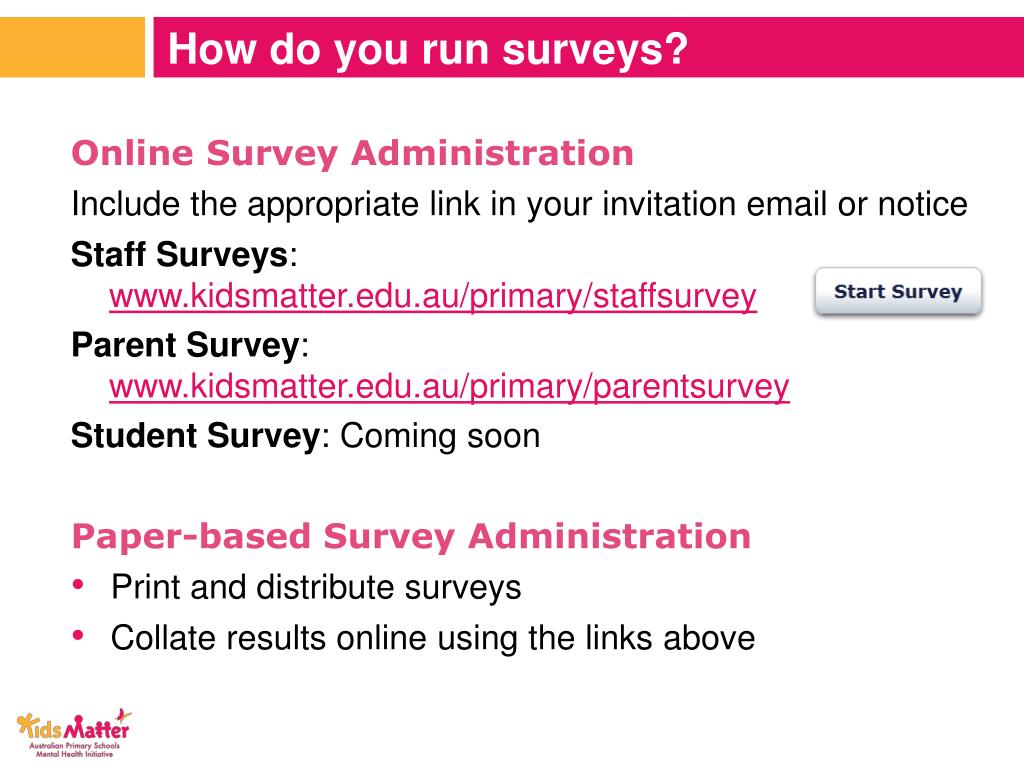Click 'Australian Primary Schools' tagline under logo
The width and height of the screenshot is (1024, 768).
[74, 745]
